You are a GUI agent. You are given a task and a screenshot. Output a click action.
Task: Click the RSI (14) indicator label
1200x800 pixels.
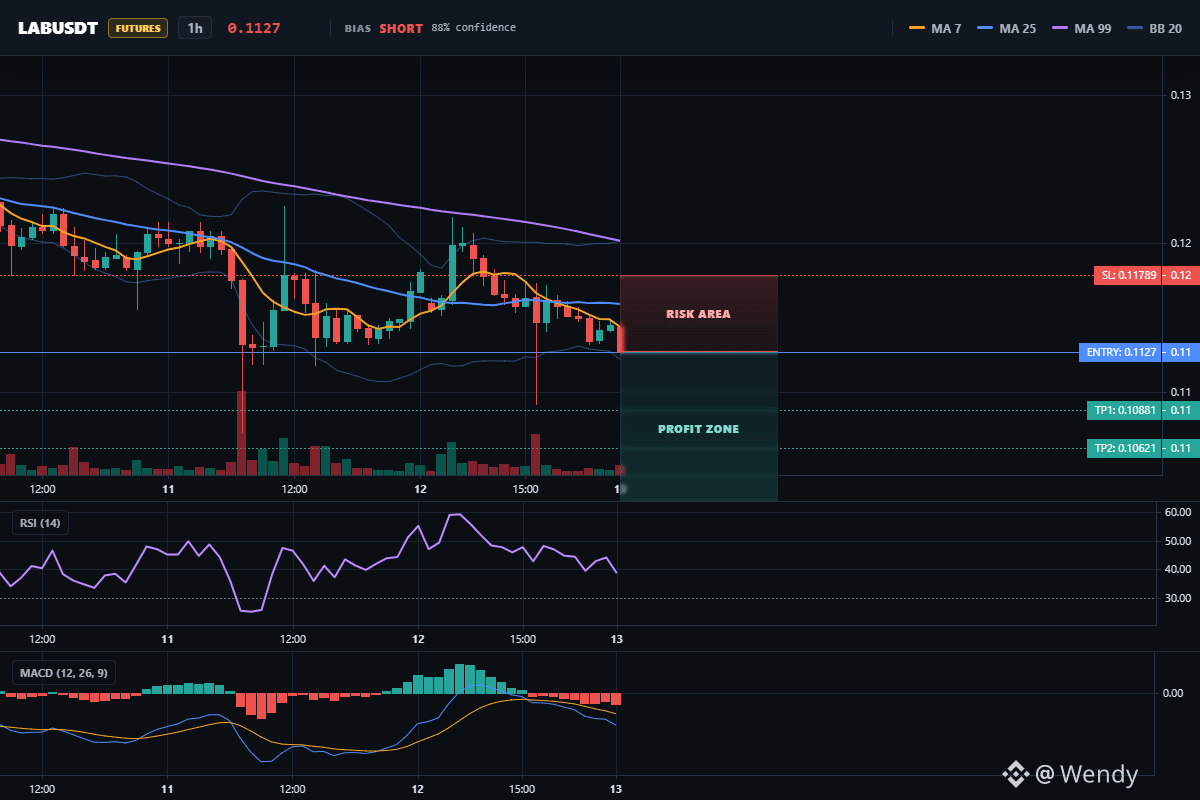[x=40, y=523]
